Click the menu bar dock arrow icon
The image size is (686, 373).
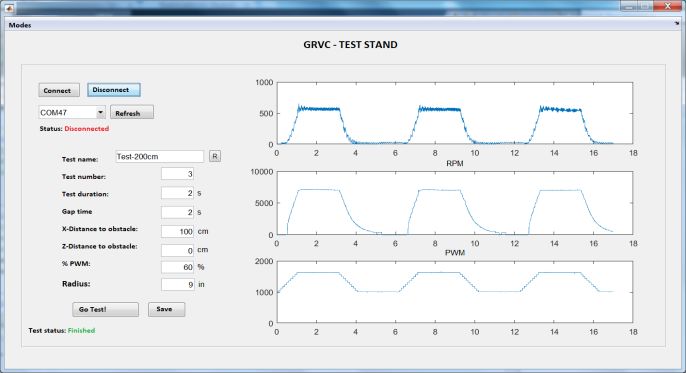677,24
